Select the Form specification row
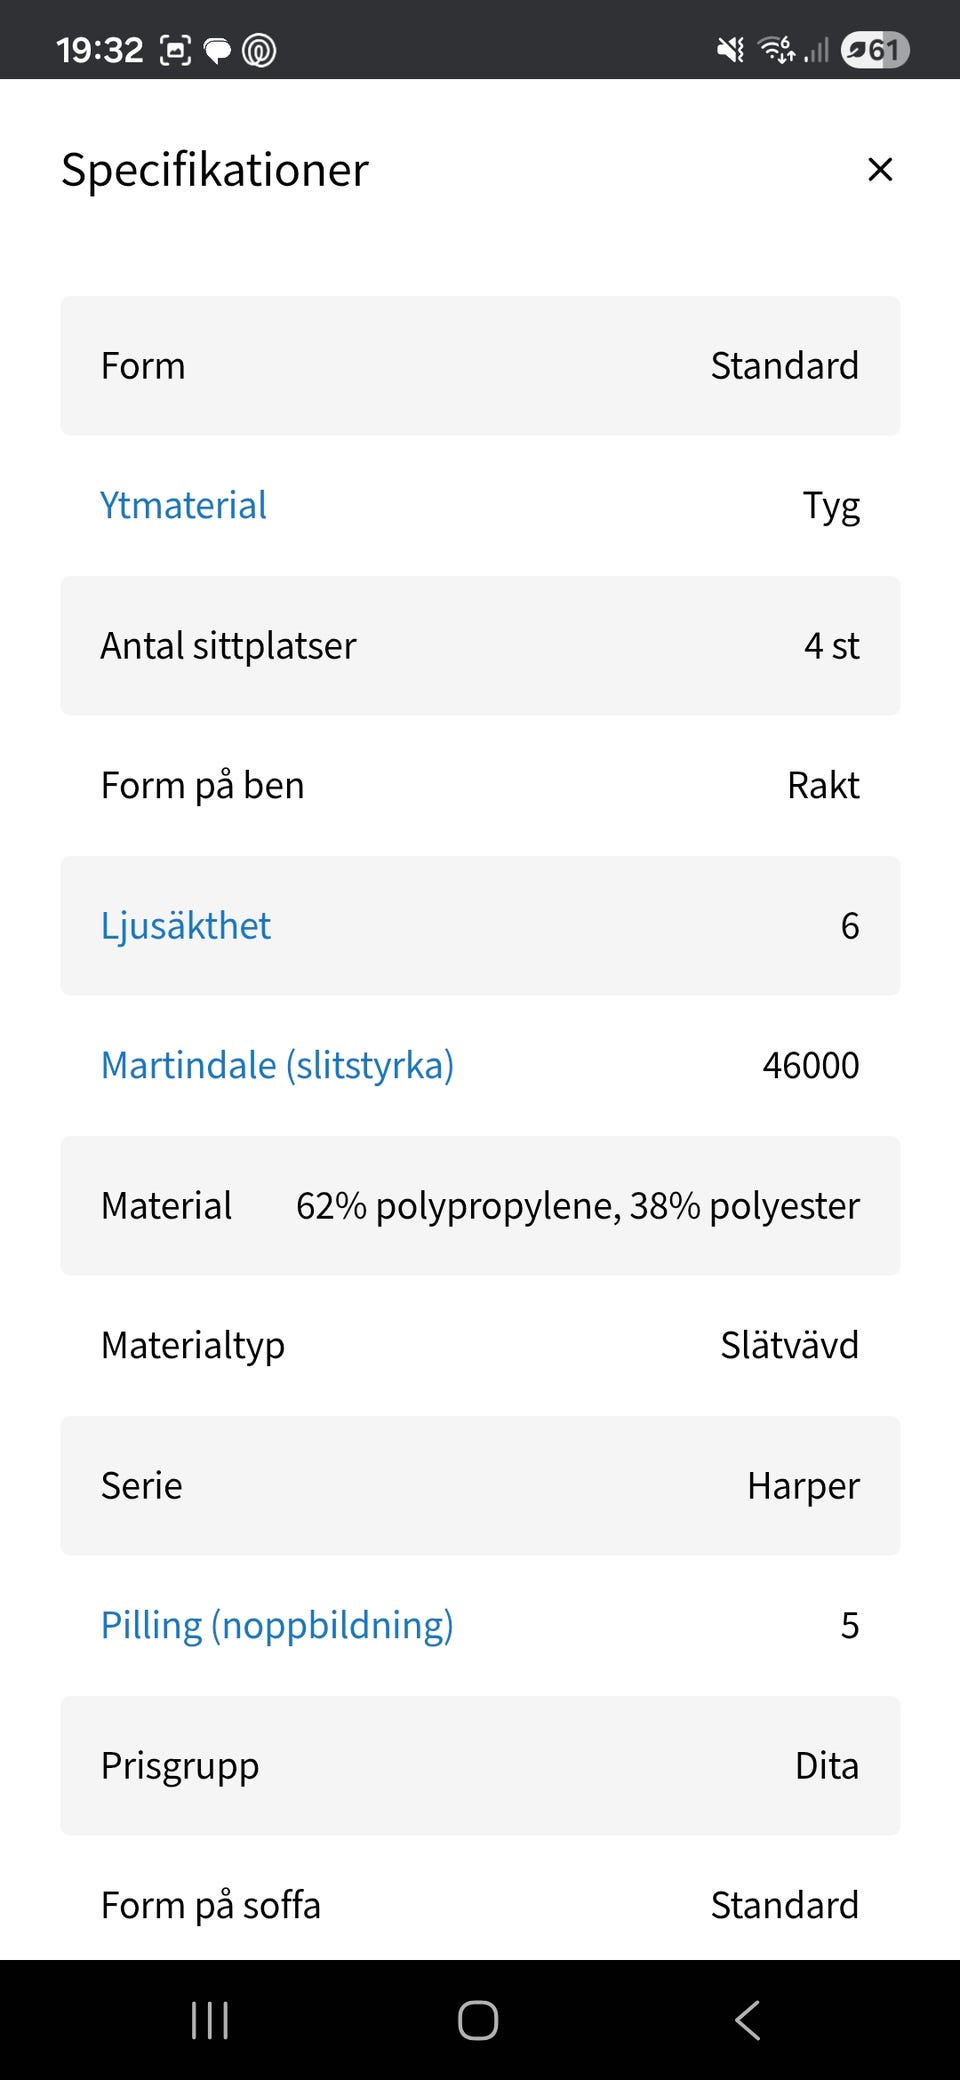The width and height of the screenshot is (960, 2080). (480, 366)
